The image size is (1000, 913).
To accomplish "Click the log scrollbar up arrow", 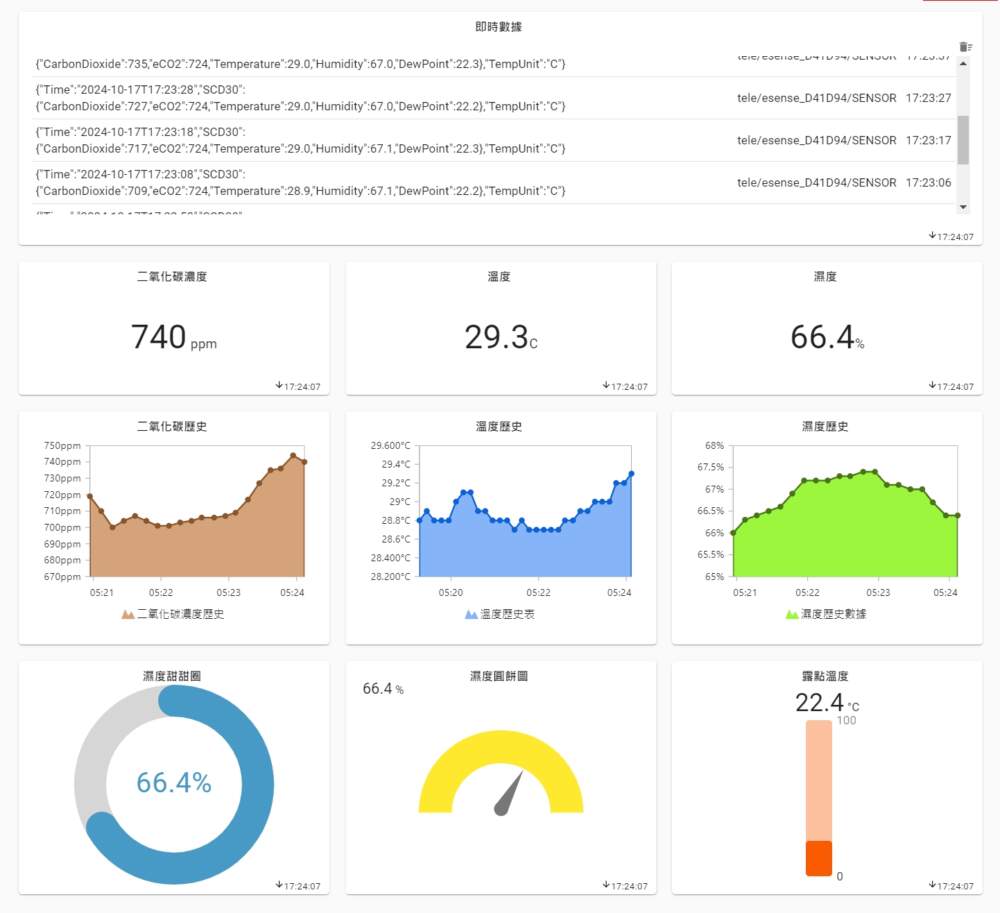I will (963, 63).
